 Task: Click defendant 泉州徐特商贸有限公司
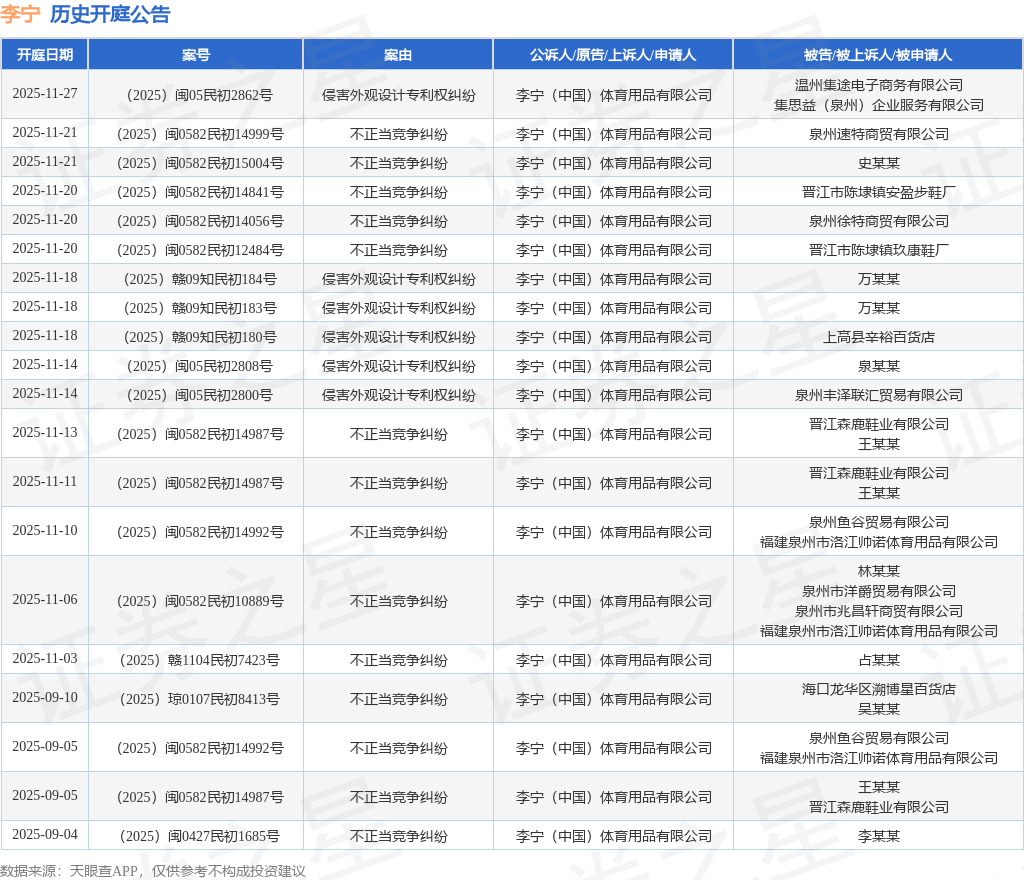[x=878, y=221]
